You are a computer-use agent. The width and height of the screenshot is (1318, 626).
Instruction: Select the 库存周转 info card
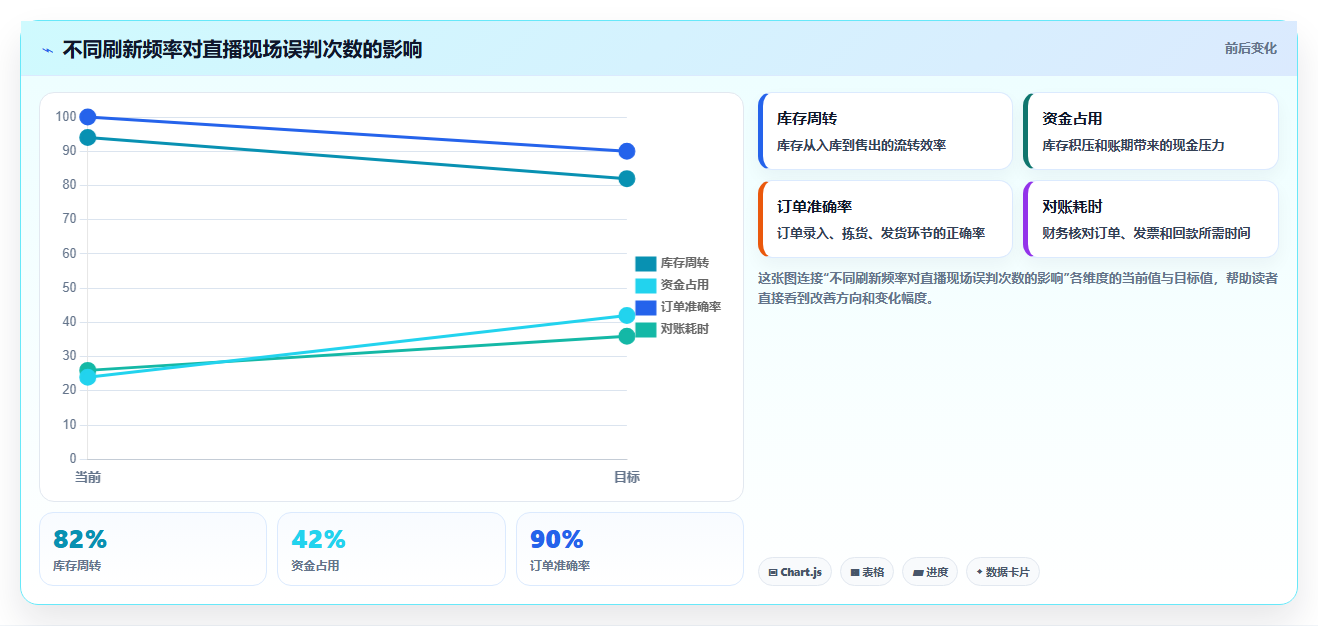coord(885,131)
